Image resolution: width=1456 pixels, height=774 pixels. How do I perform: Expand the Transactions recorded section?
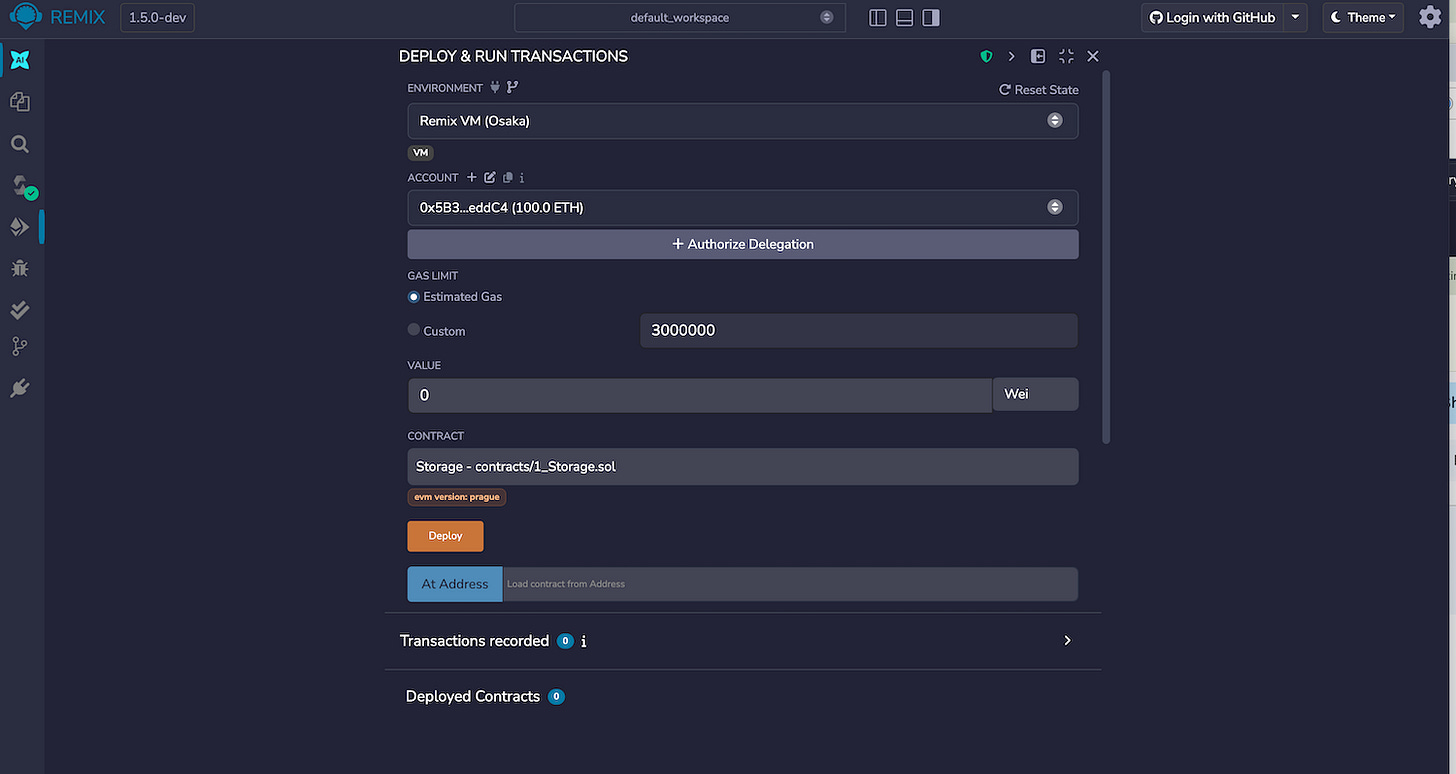click(1067, 641)
